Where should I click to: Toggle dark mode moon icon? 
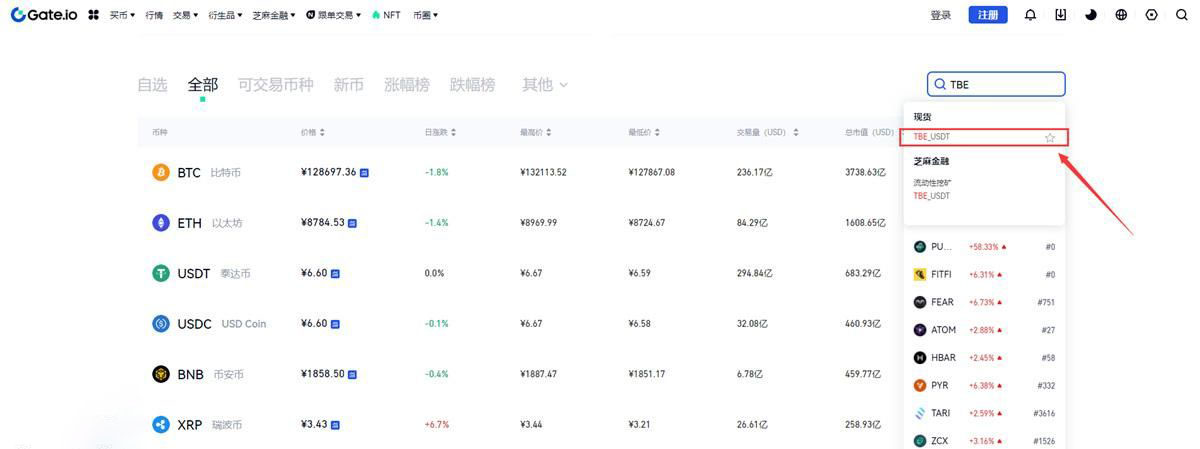[x=1091, y=15]
